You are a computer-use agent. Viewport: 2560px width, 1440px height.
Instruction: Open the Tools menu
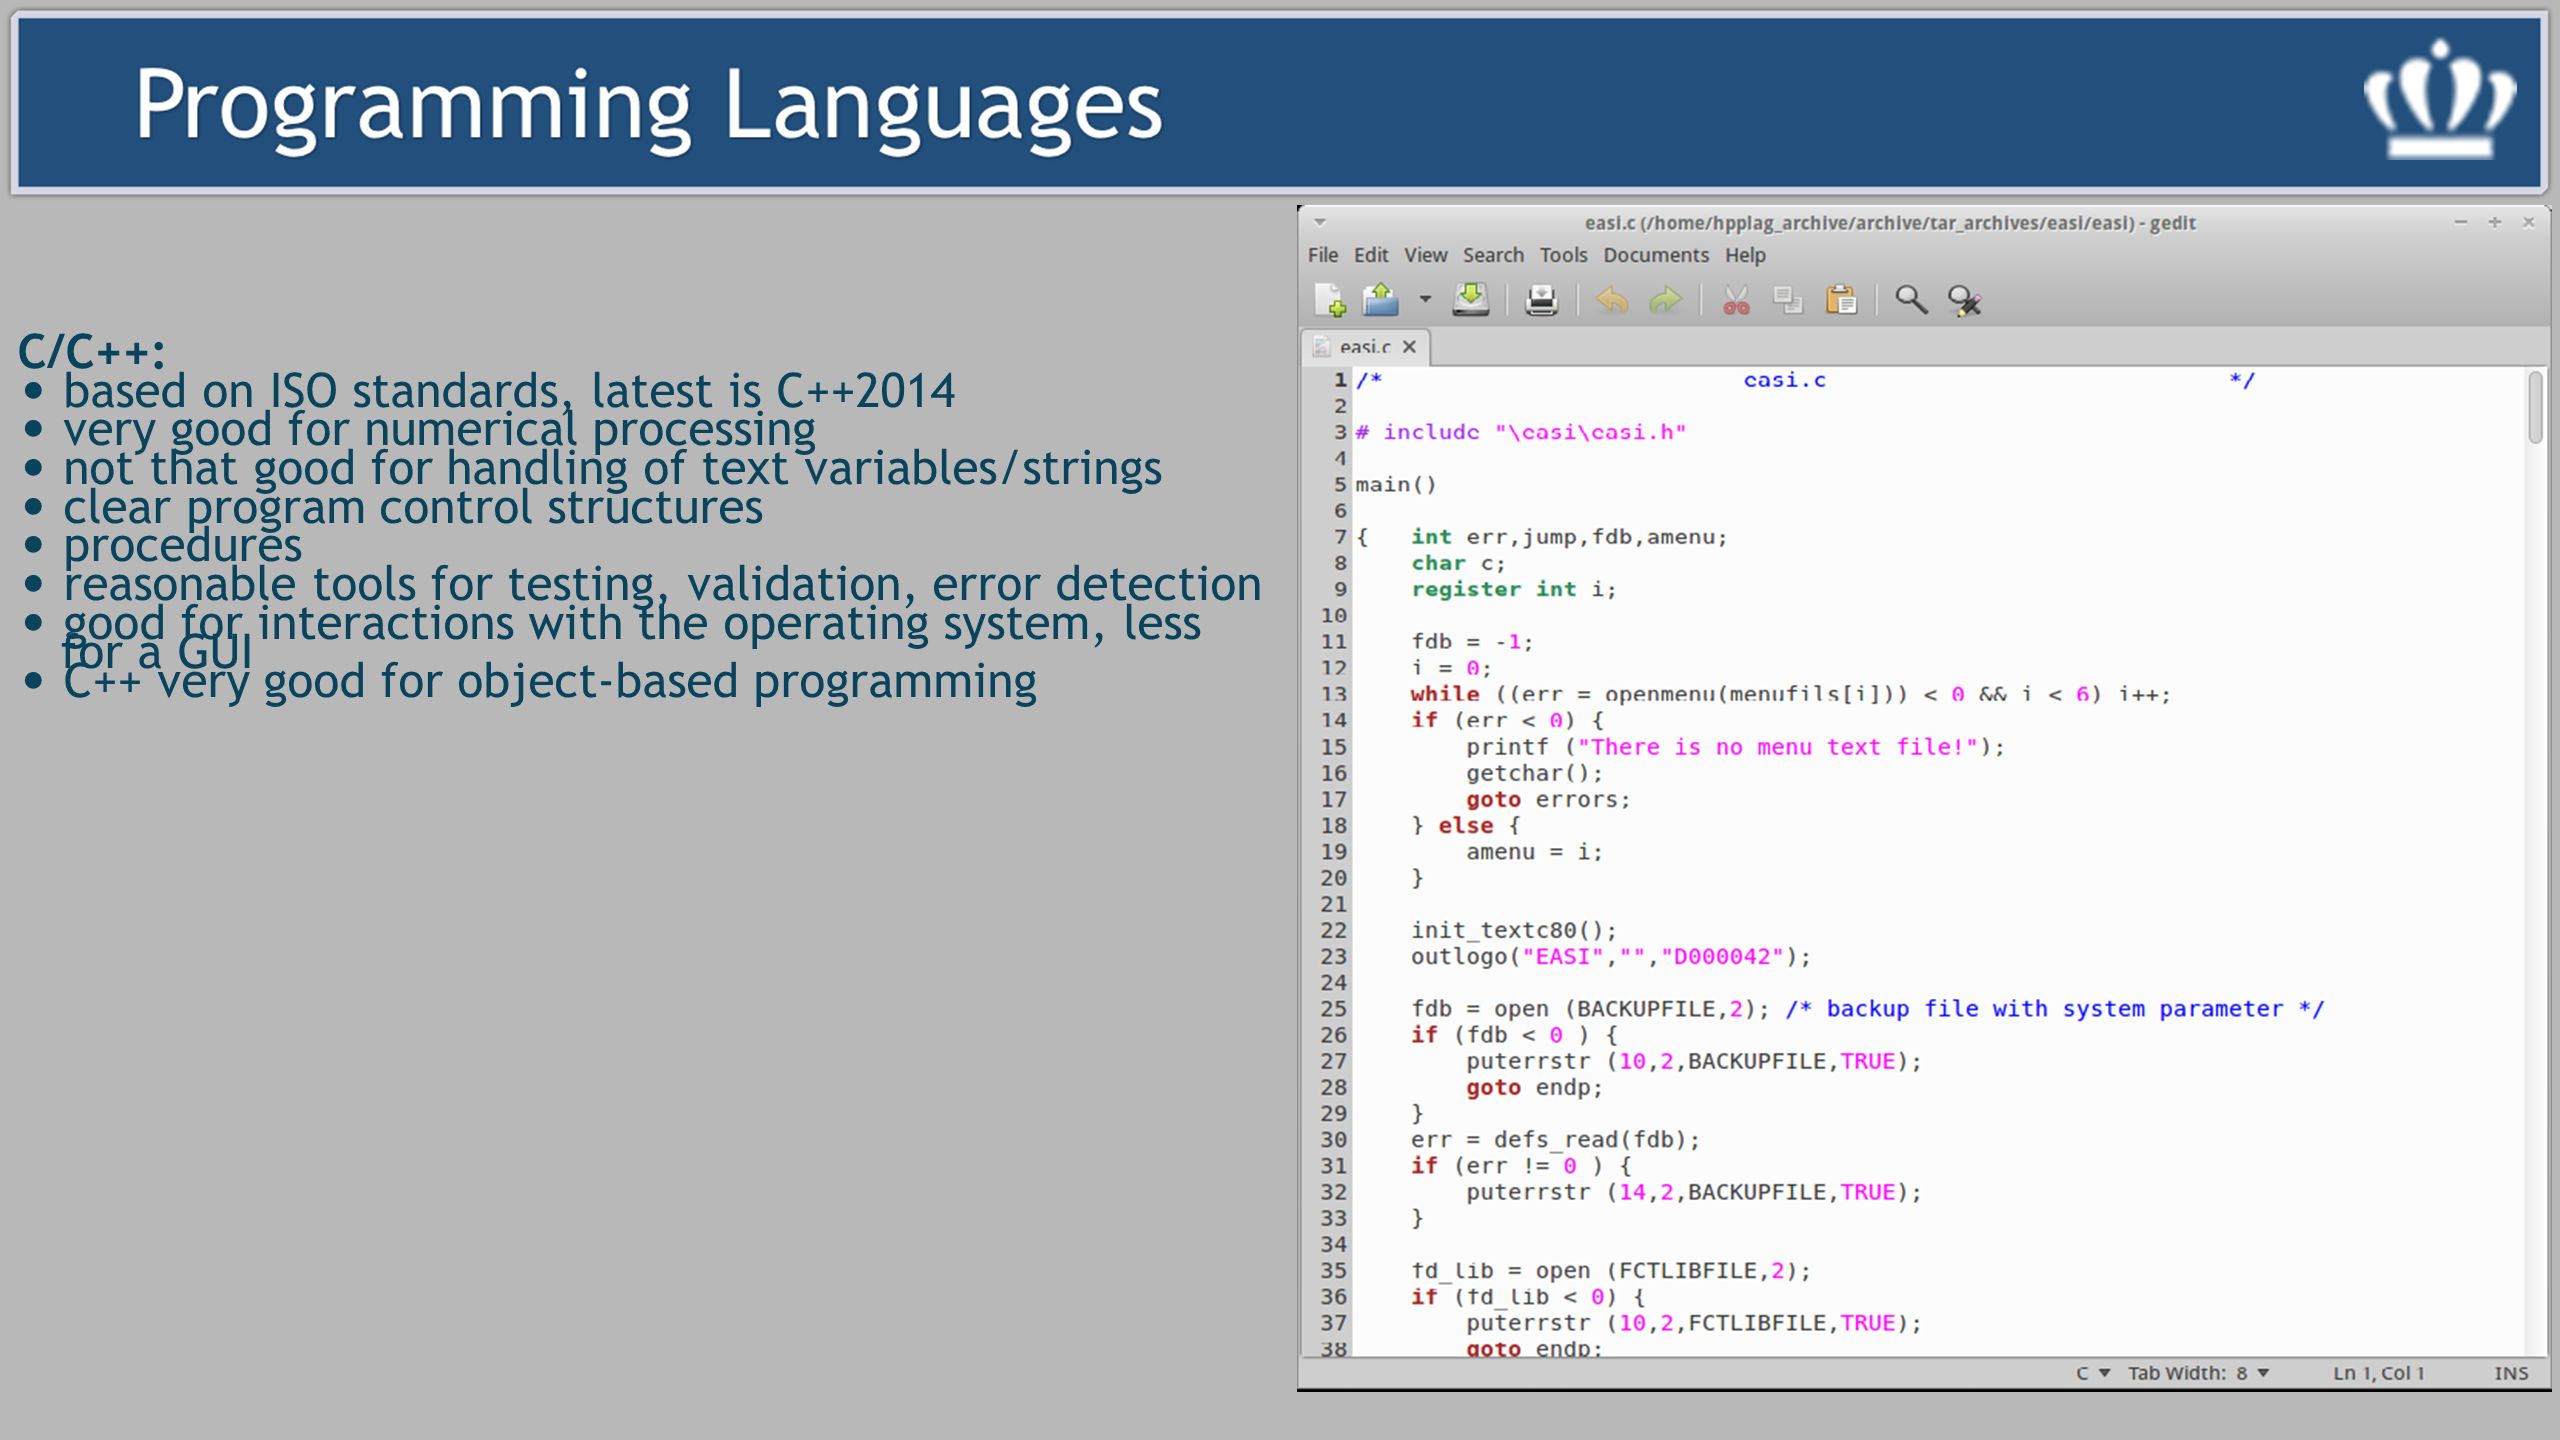[1563, 255]
